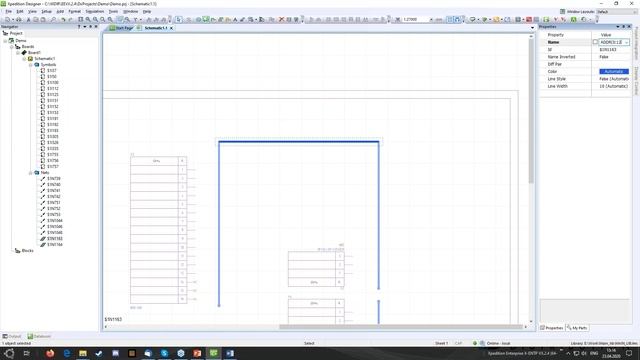Open the File menu
The height and width of the screenshot is (360, 640).
coord(8,11)
